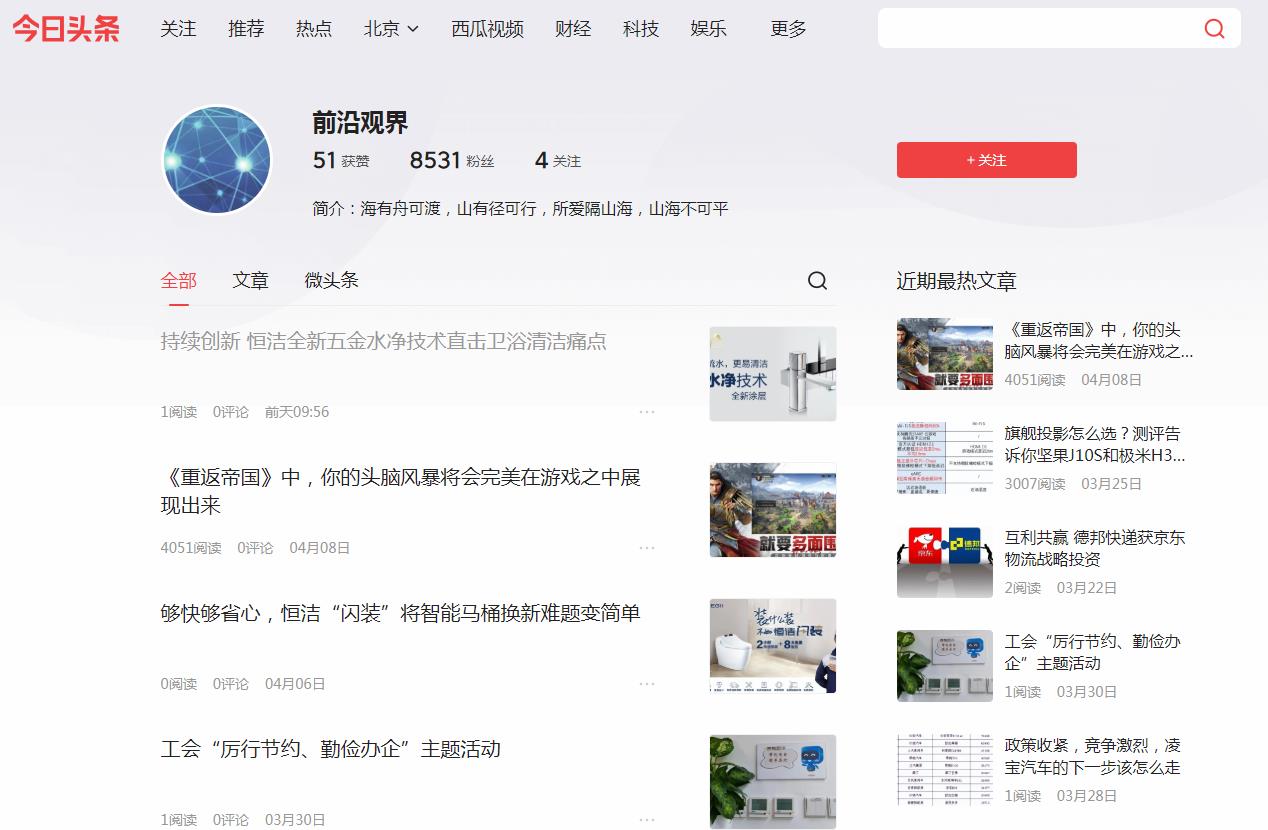Click 0评论 on 够快够省心 article
1268x830 pixels.
click(x=231, y=684)
